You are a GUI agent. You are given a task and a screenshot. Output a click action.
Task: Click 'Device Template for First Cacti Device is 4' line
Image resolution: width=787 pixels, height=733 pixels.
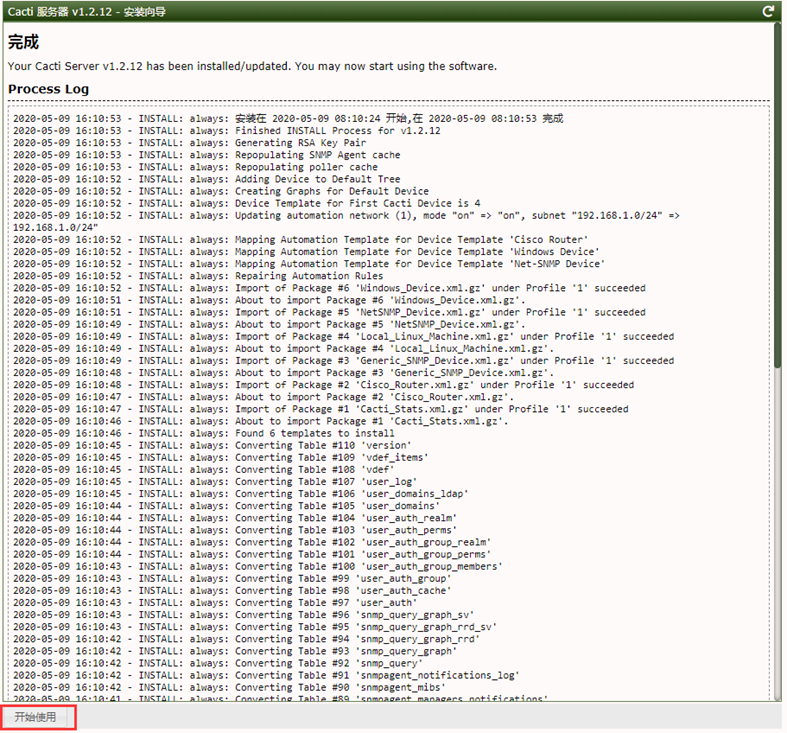(247, 203)
